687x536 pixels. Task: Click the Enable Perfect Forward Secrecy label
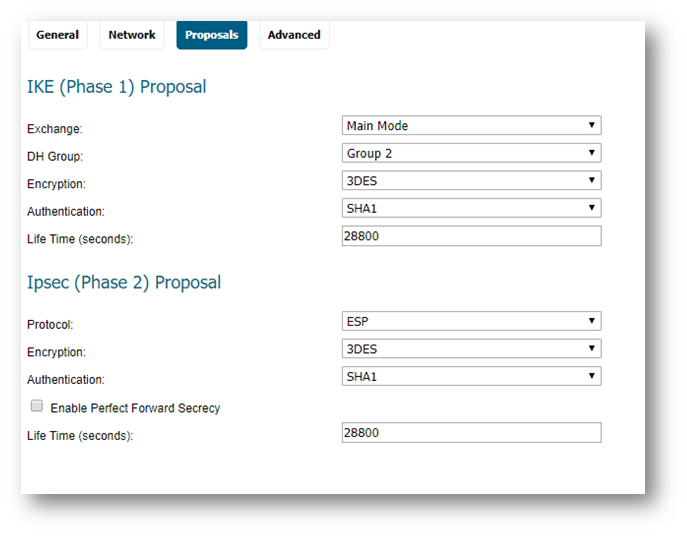[135, 408]
